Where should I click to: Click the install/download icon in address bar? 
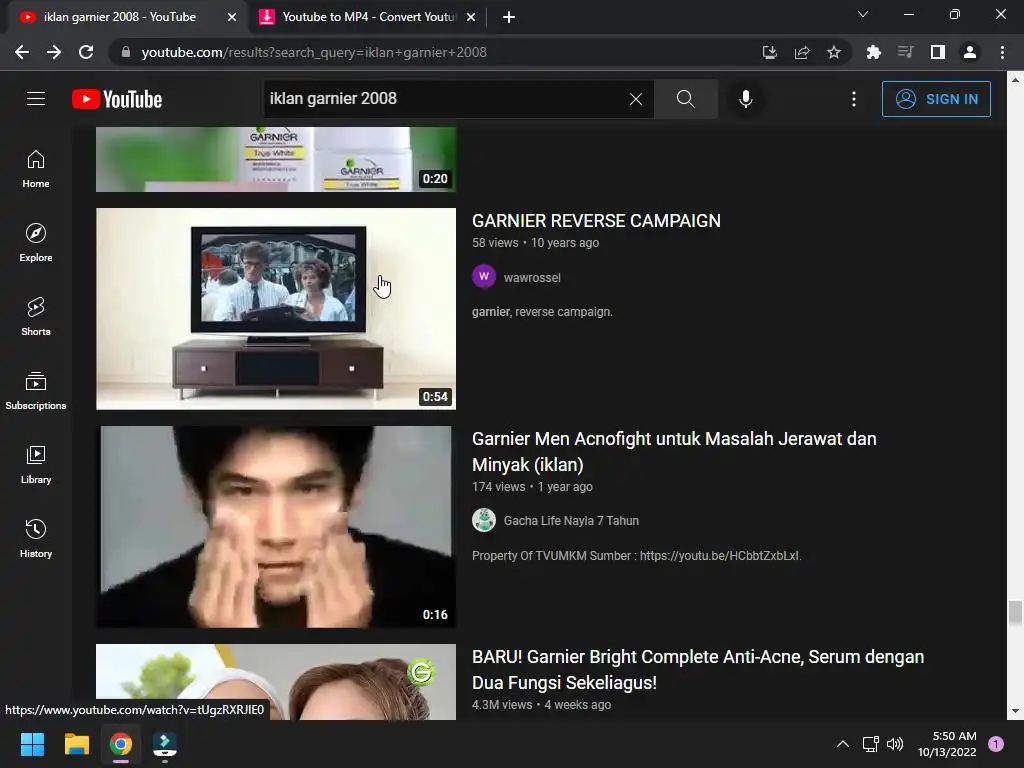[770, 52]
